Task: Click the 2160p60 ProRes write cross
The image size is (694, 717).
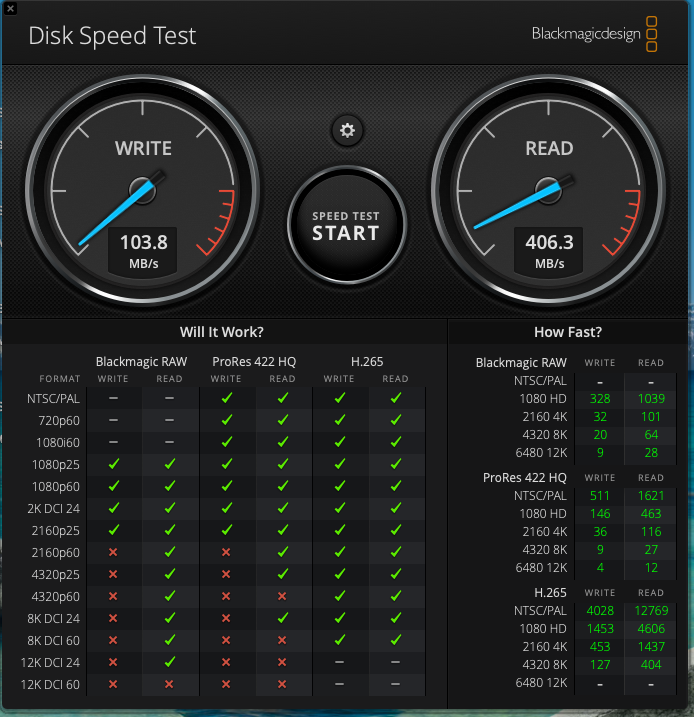Action: tap(226, 552)
